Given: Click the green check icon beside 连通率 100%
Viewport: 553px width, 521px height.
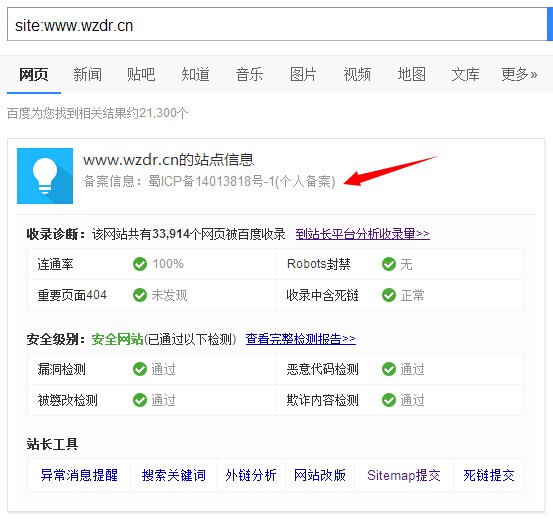Looking at the screenshot, I should tap(140, 264).
